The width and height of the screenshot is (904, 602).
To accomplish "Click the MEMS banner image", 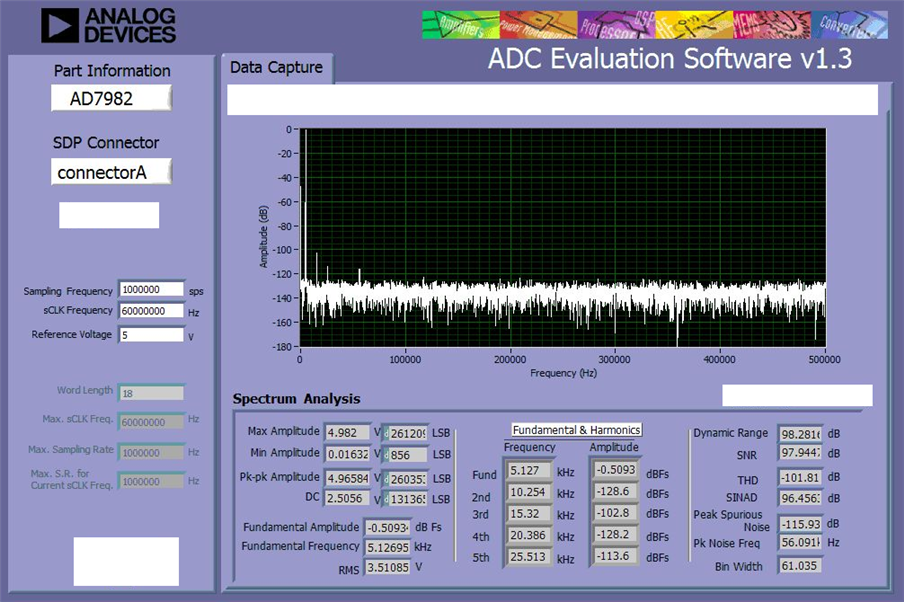I will 772,25.
